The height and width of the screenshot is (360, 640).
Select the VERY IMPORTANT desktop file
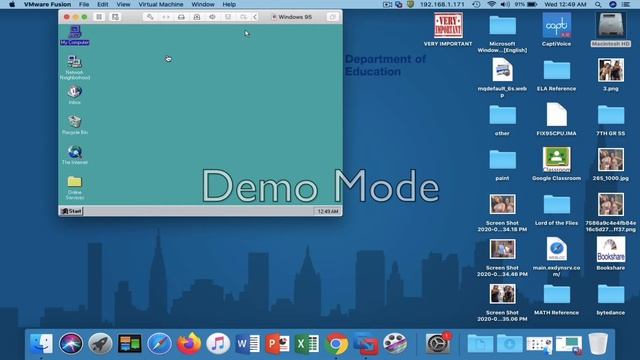pyautogui.click(x=448, y=29)
